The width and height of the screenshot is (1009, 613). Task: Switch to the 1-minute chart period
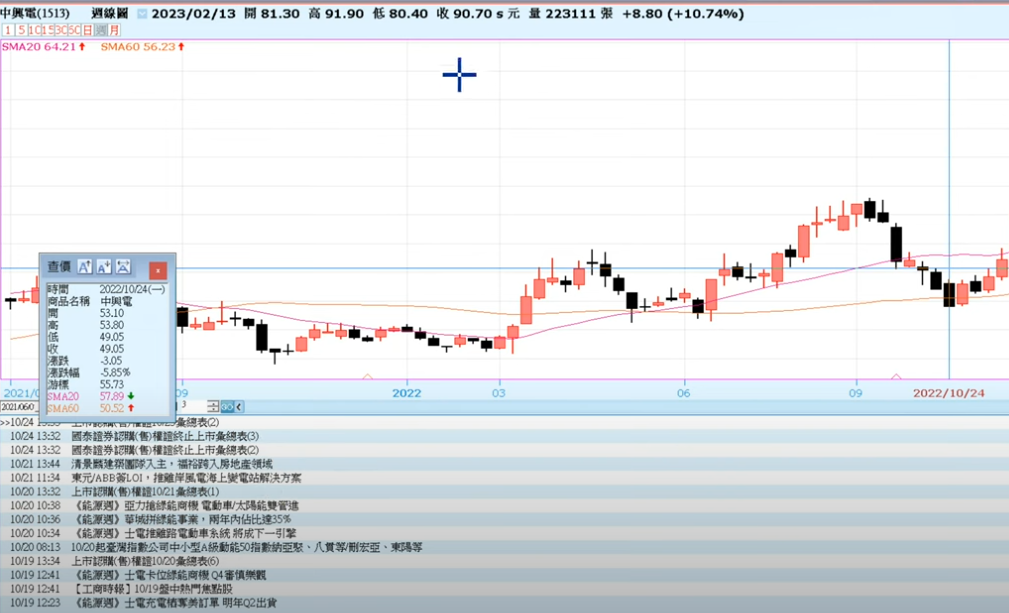[8, 31]
